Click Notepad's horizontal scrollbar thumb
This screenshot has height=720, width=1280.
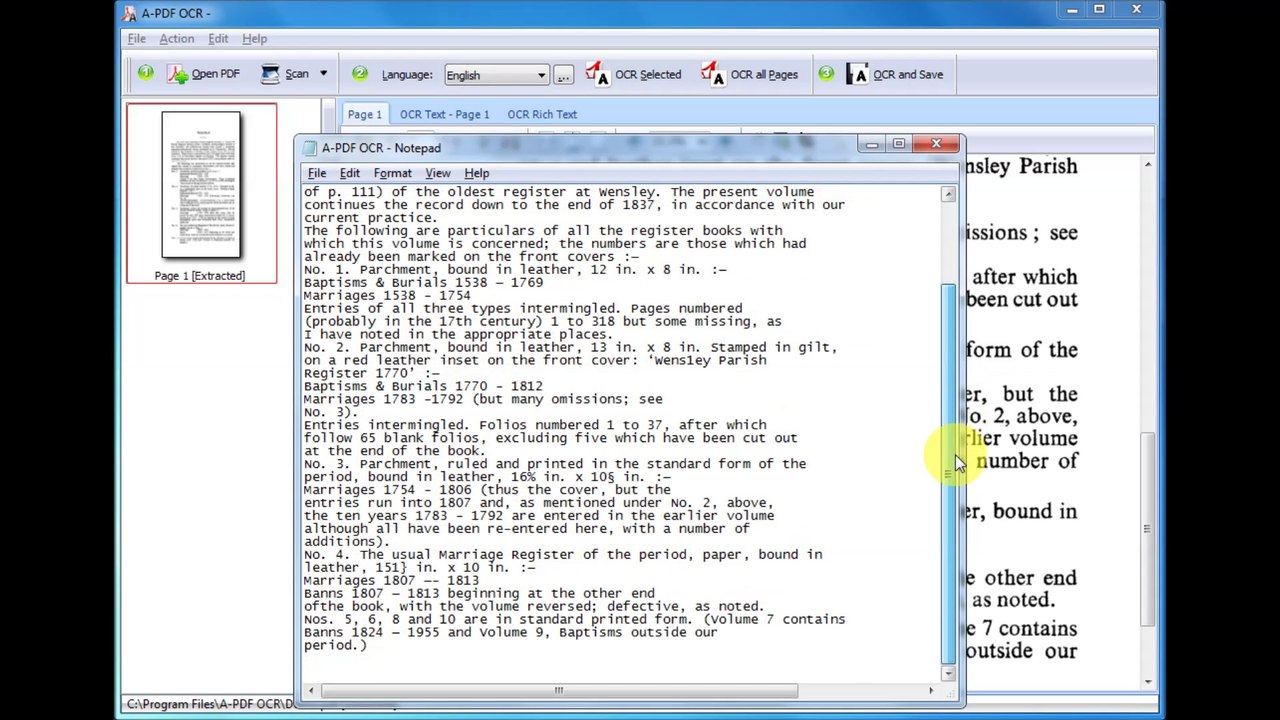click(559, 690)
